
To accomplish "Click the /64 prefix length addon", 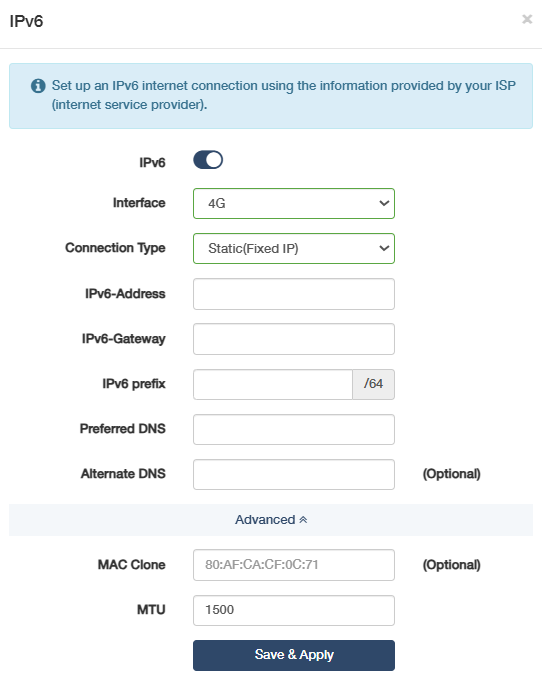I will 373,384.
